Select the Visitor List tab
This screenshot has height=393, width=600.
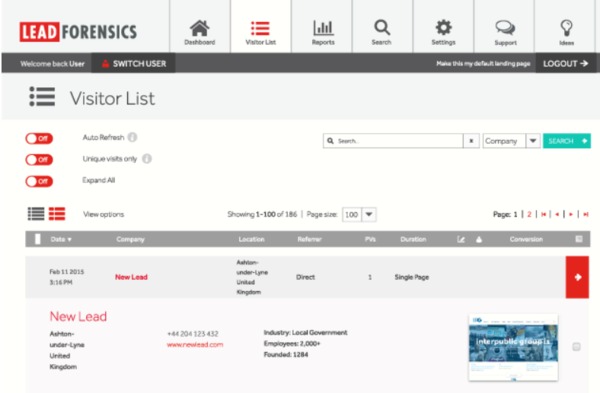click(x=261, y=27)
